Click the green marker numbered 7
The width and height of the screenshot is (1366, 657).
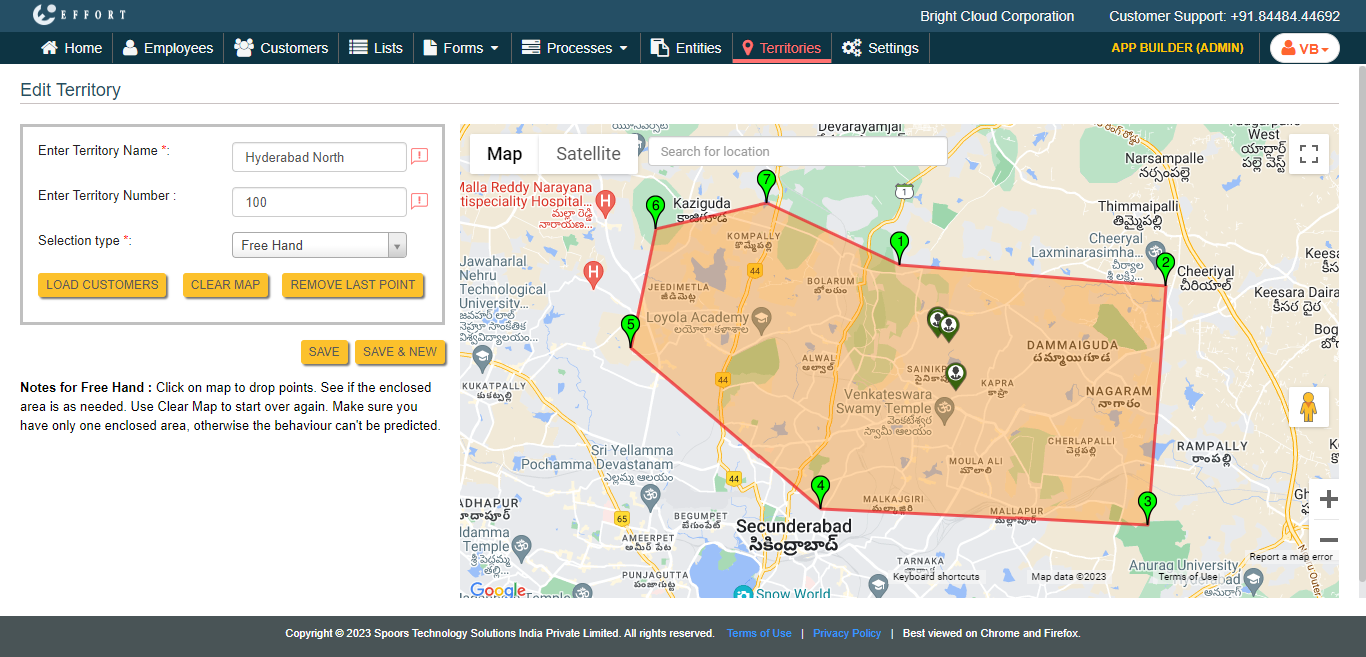point(766,184)
